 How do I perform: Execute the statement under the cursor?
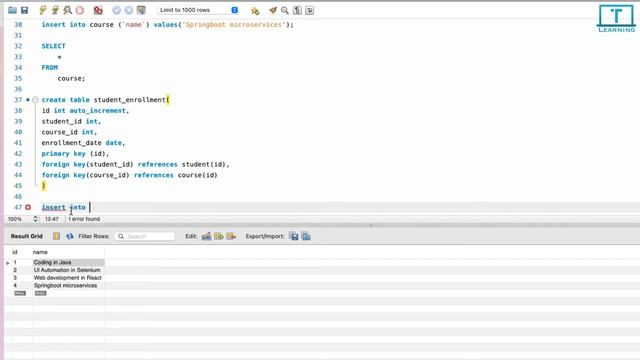click(55, 10)
